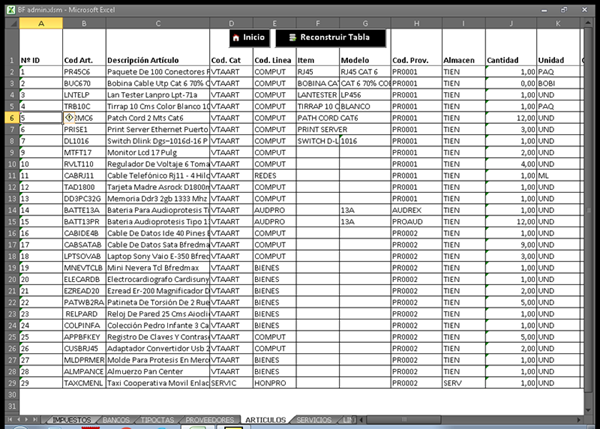Select cell with 'PR45C6' code
Viewport: 600px width, 429px height.
point(84,72)
